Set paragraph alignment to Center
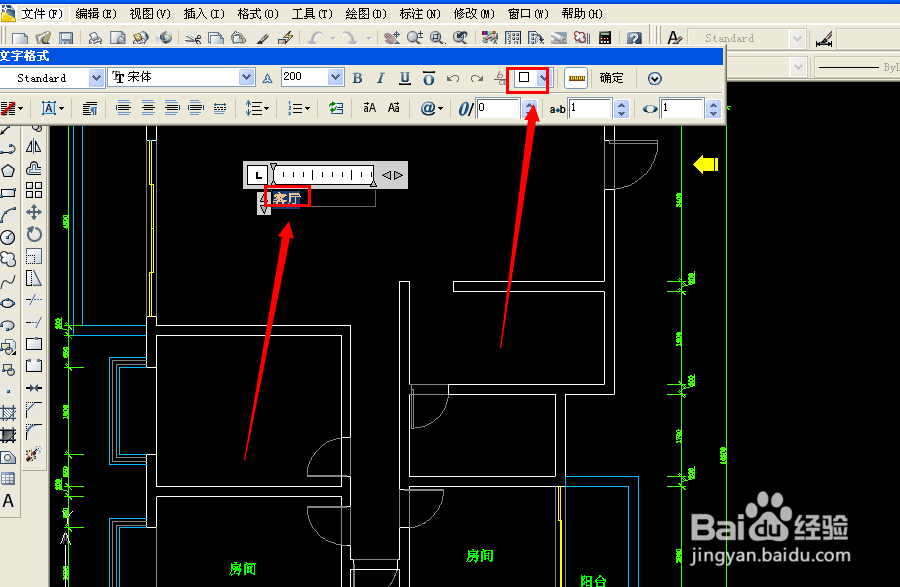Viewport: 900px width, 587px height. tap(148, 108)
